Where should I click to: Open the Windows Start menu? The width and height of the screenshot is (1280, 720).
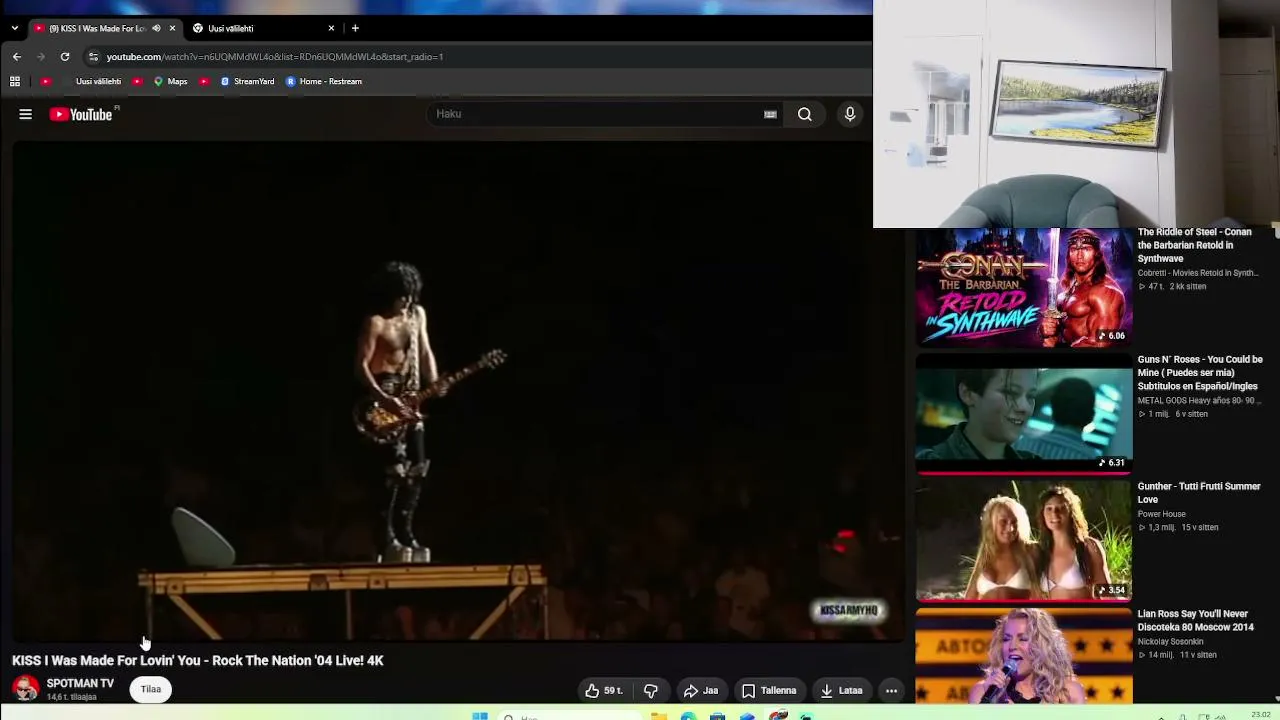click(x=480, y=716)
